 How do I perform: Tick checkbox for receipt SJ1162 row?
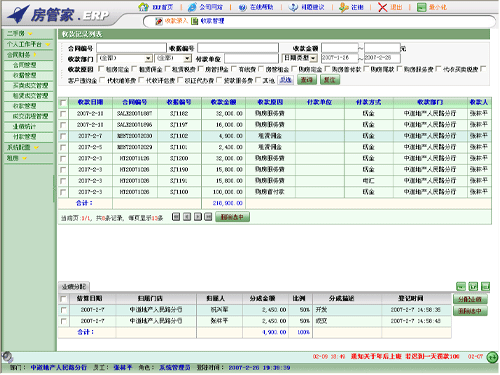pos(63,114)
